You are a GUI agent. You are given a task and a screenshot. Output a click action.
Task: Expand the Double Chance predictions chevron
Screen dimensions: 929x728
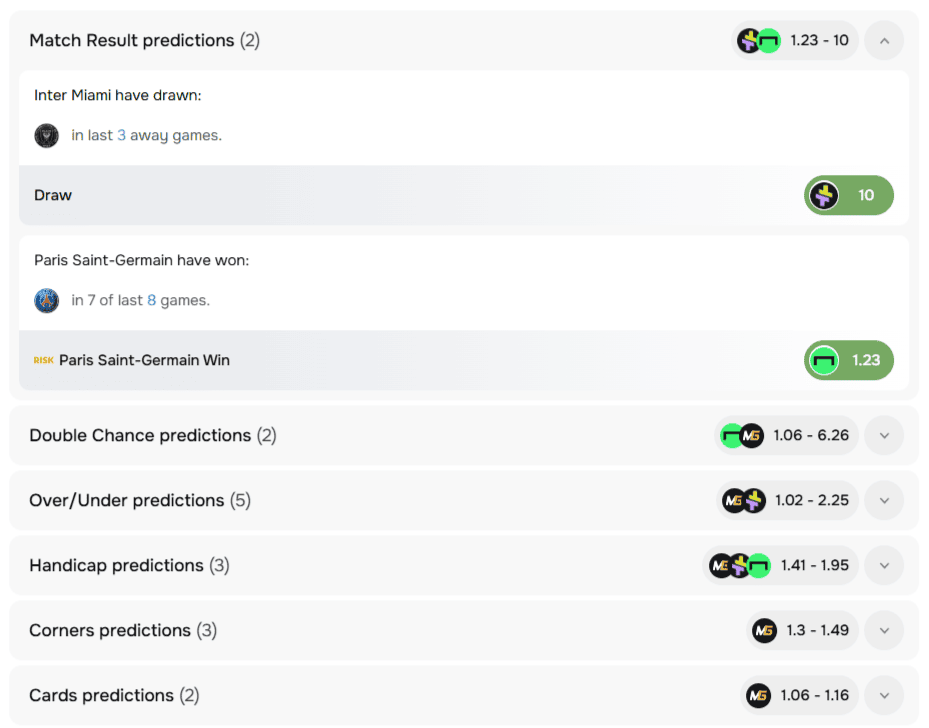(x=884, y=435)
